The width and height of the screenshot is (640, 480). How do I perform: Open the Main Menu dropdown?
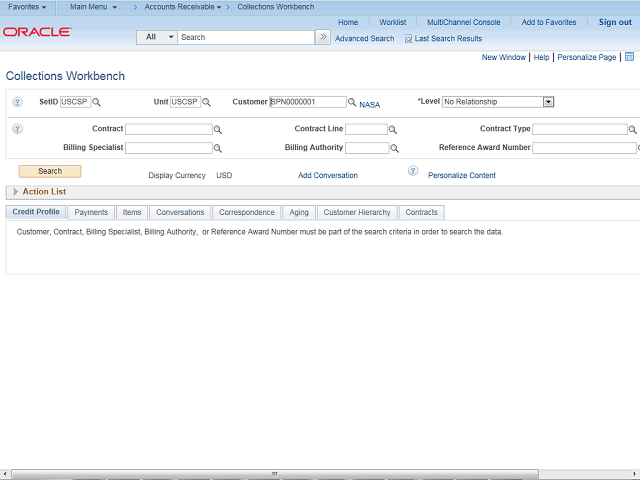[93, 7]
